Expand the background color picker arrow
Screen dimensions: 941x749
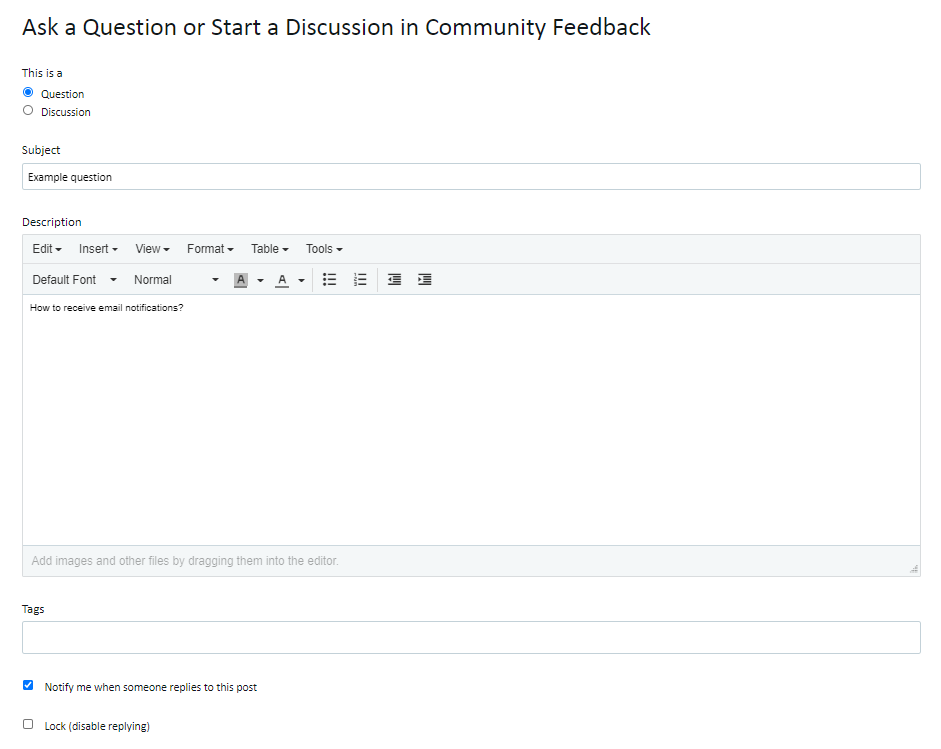pos(260,280)
